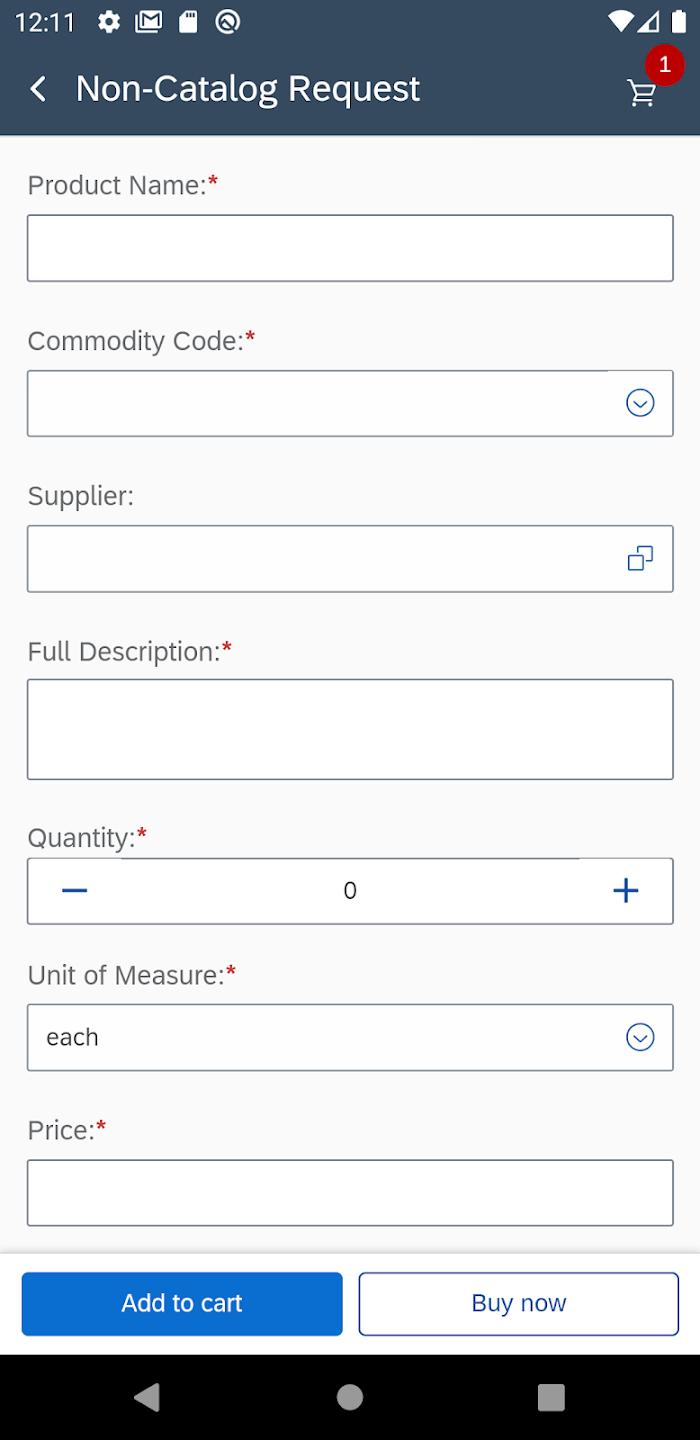Tap the Android back navigation button
700x1440 pixels.
click(147, 1397)
